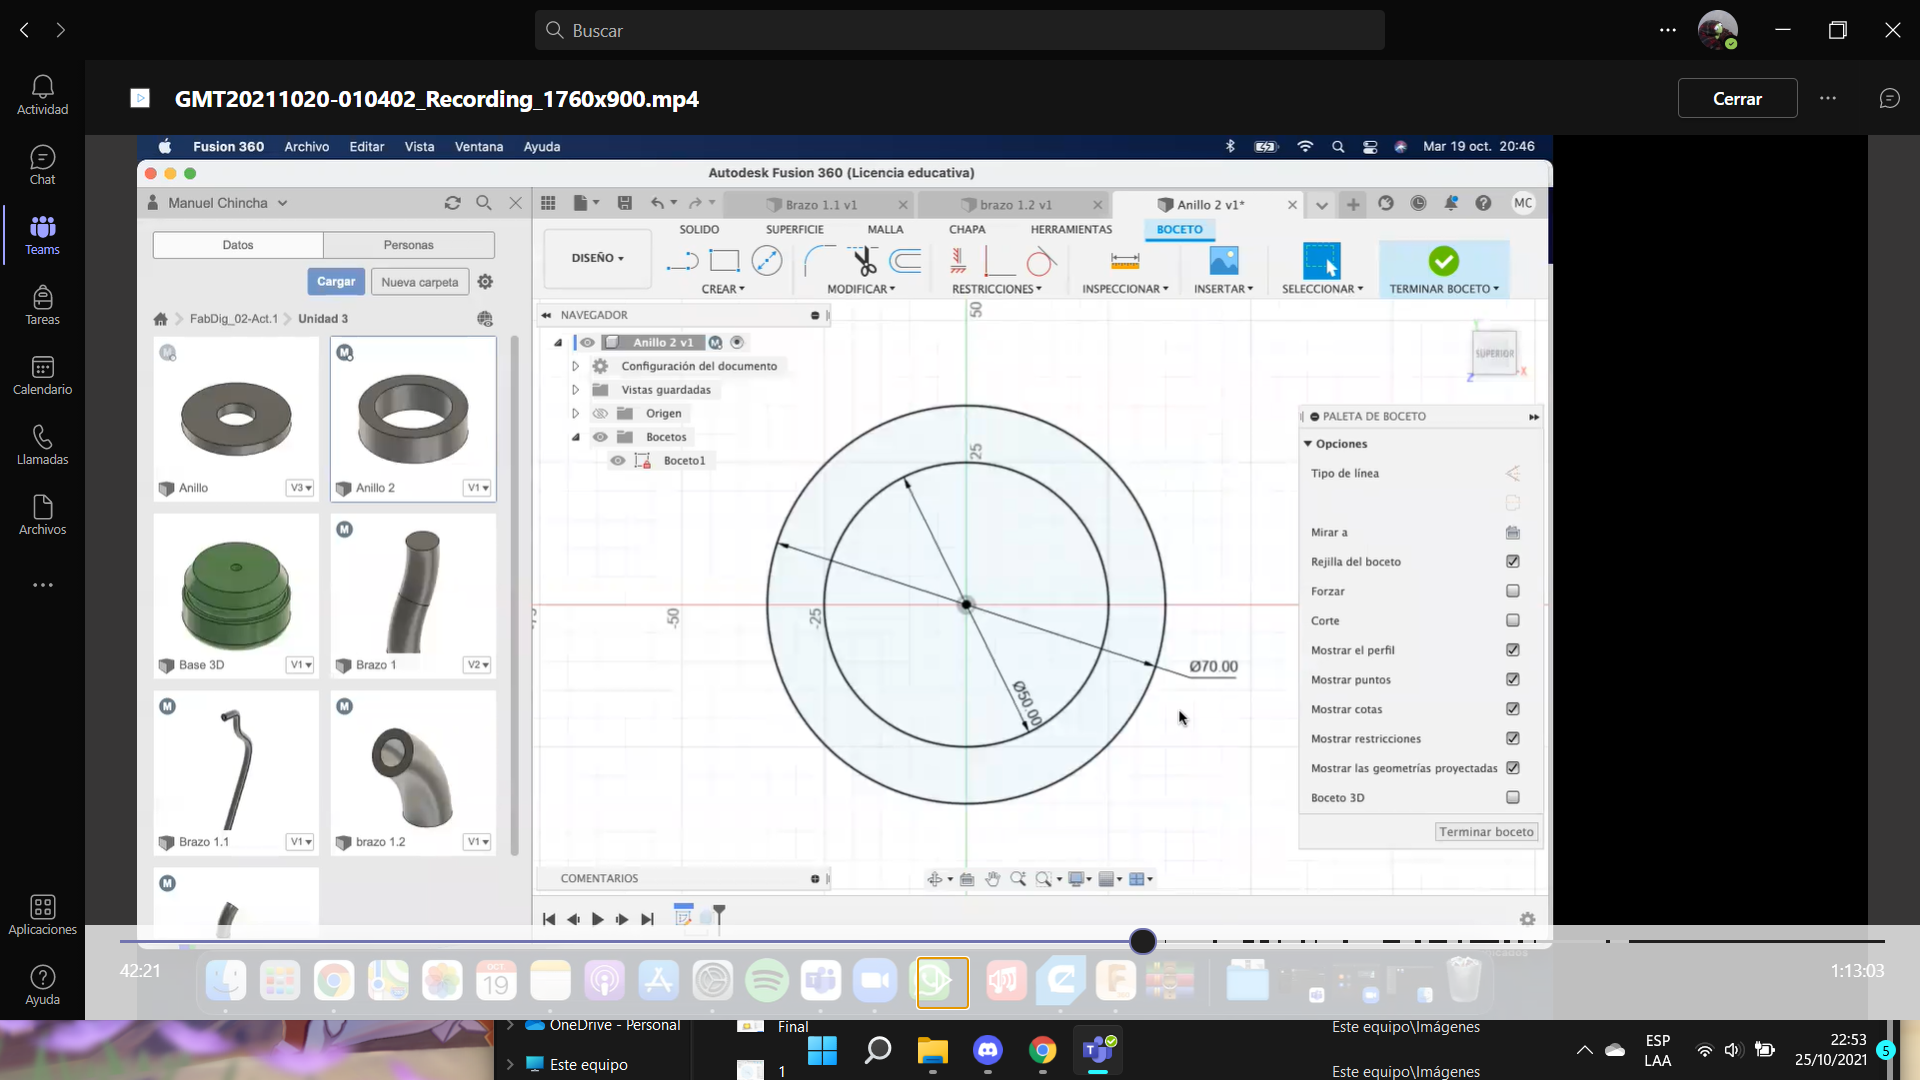Uncheck Rejilla del boceto option
1920x1080 pixels.
click(x=1513, y=562)
